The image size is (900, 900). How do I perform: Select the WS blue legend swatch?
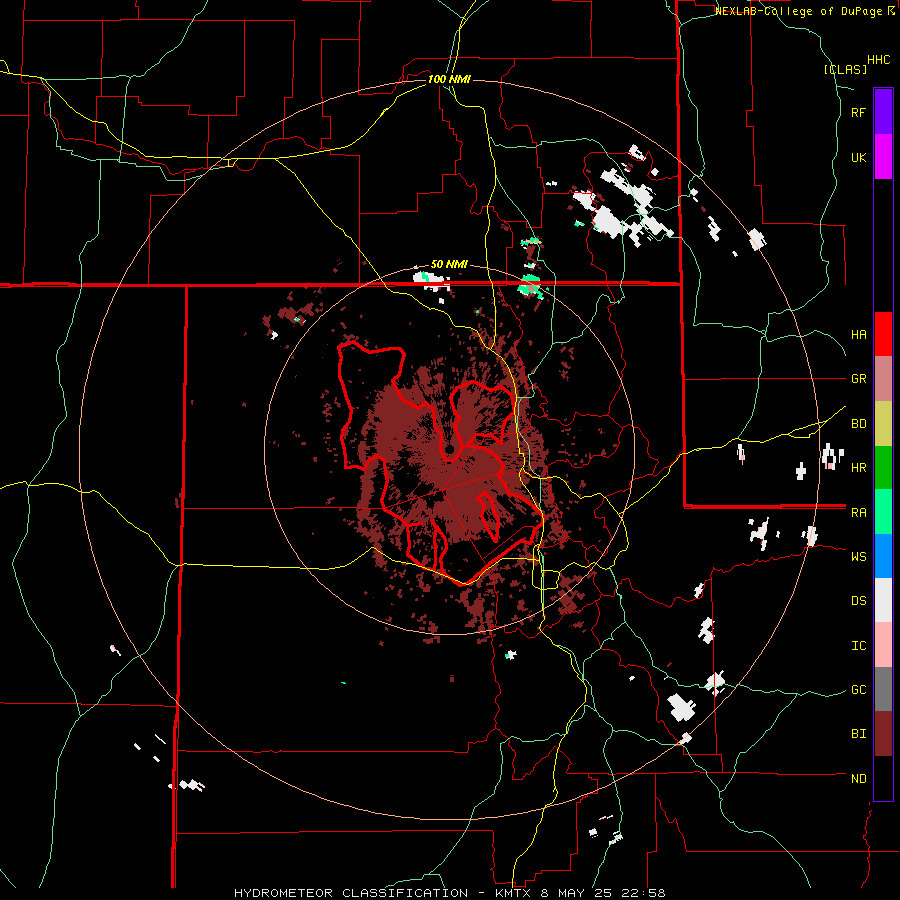pos(883,556)
